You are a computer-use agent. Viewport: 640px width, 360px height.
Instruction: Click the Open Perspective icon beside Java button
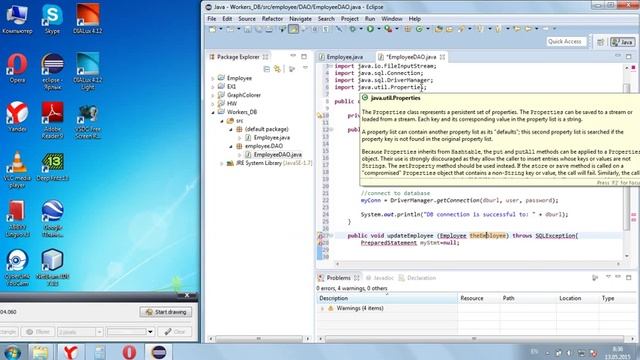point(600,42)
